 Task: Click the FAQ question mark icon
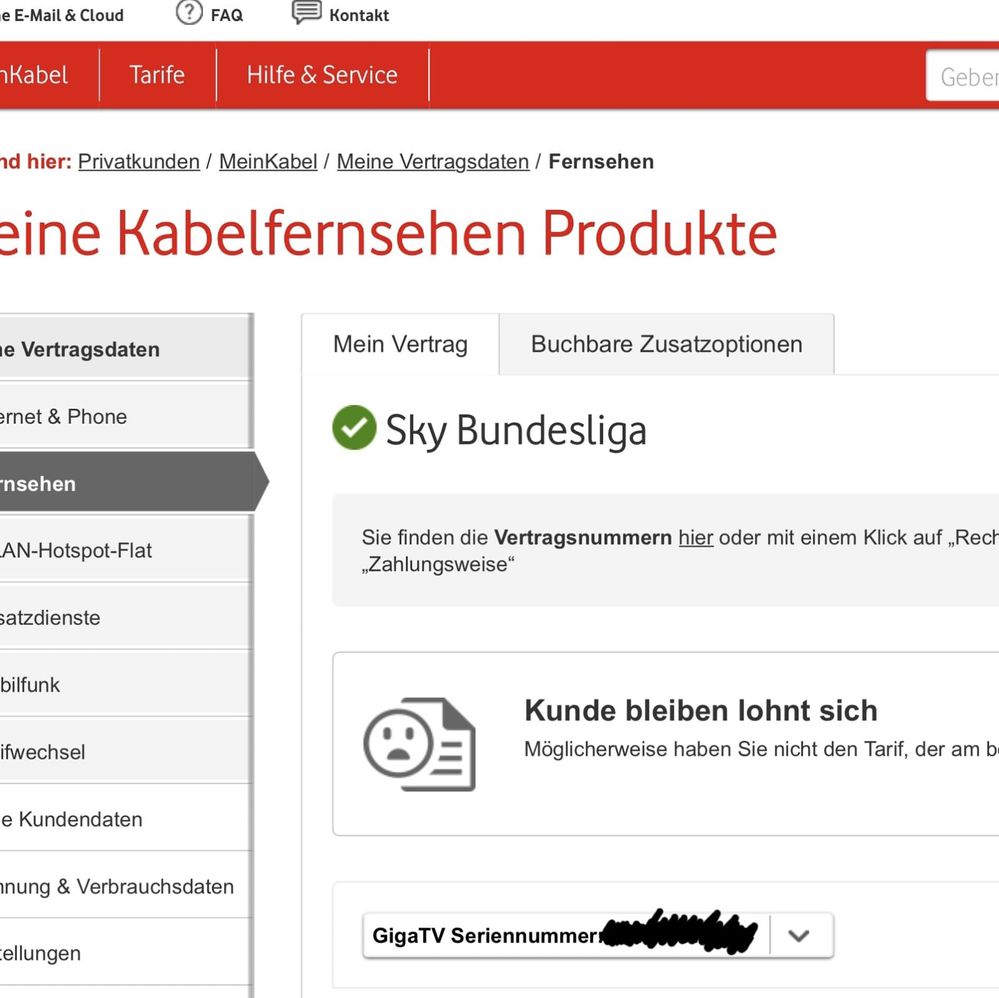pos(189,13)
